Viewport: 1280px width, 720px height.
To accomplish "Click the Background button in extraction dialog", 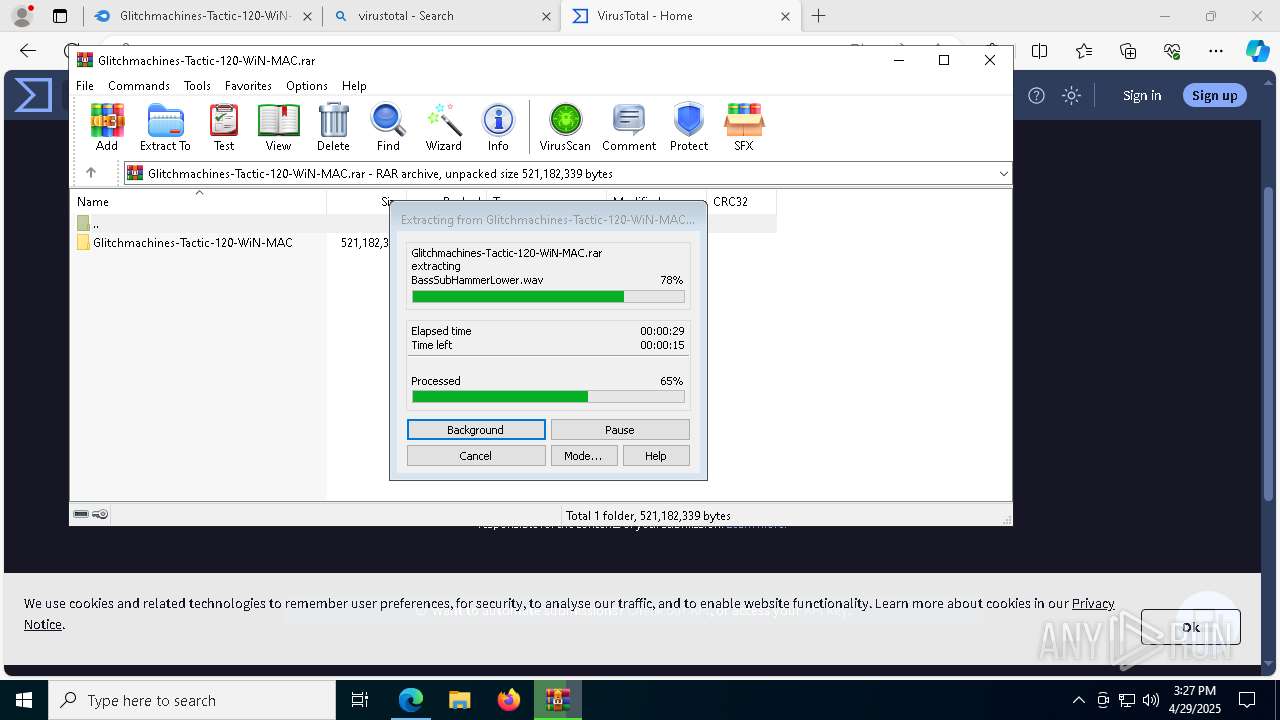I will (x=476, y=430).
